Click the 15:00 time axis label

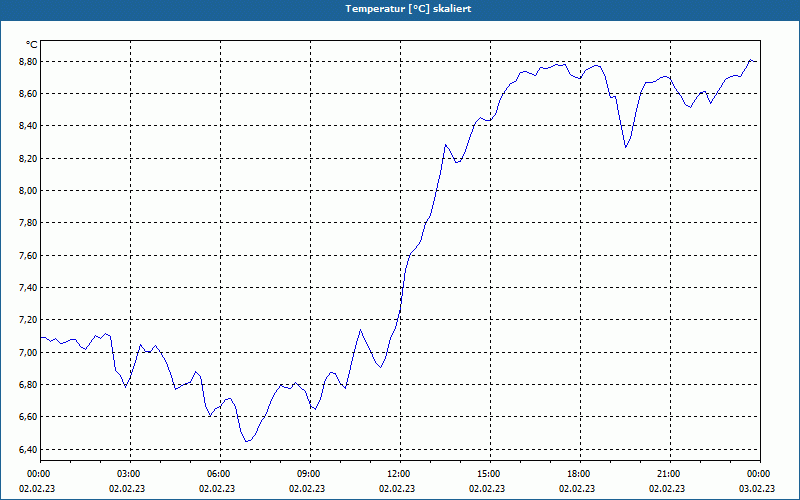[x=487, y=474]
